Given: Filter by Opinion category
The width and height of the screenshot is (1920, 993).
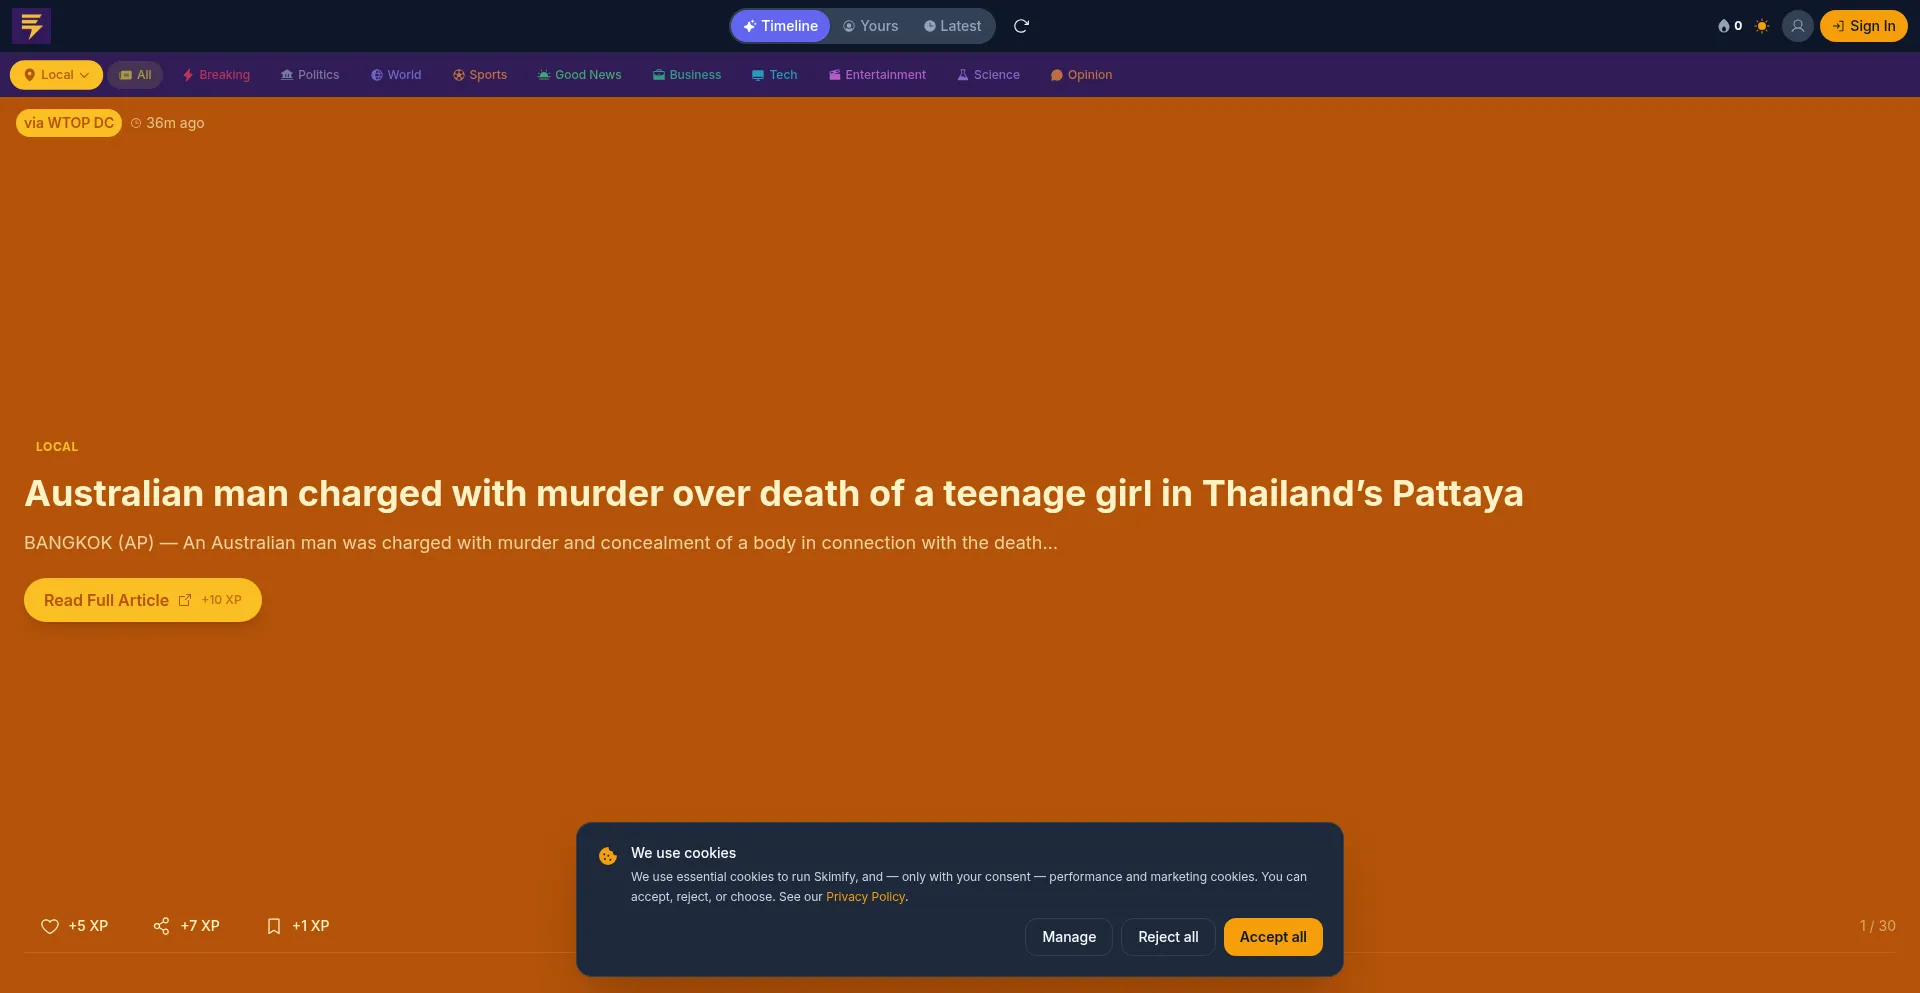Looking at the screenshot, I should click(x=1081, y=75).
